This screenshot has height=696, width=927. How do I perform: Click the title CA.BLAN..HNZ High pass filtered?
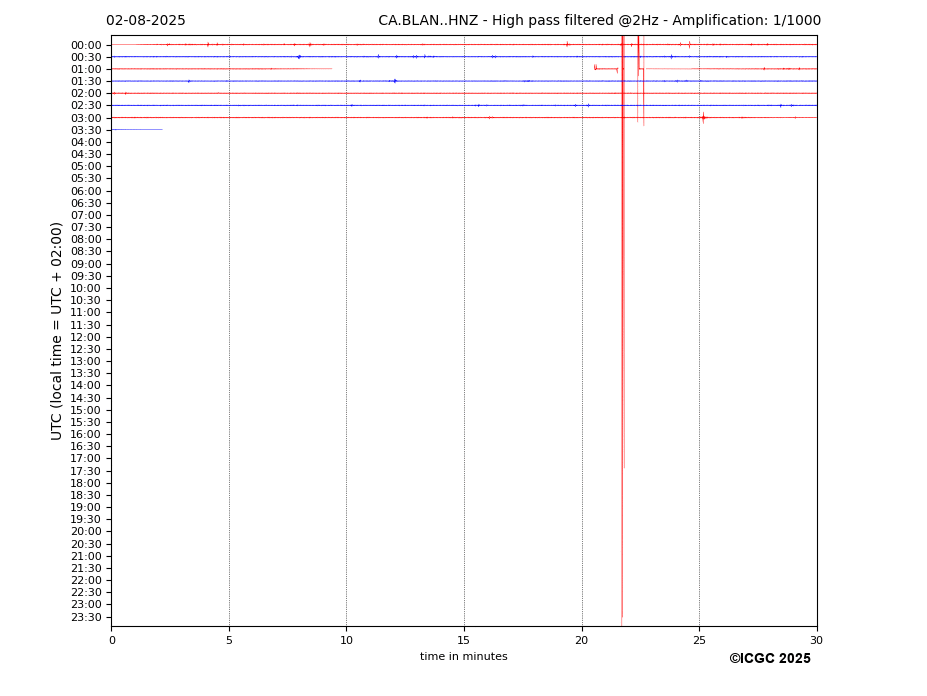599,21
